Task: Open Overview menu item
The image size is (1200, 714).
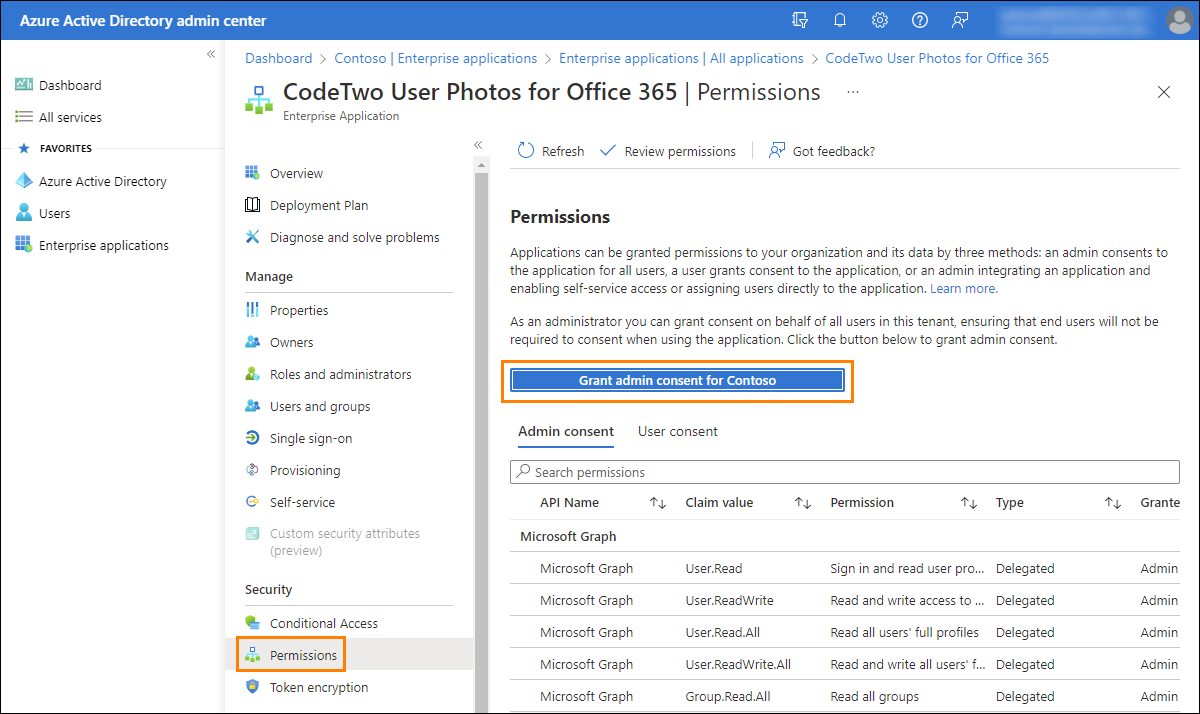Action: pyautogui.click(x=296, y=173)
